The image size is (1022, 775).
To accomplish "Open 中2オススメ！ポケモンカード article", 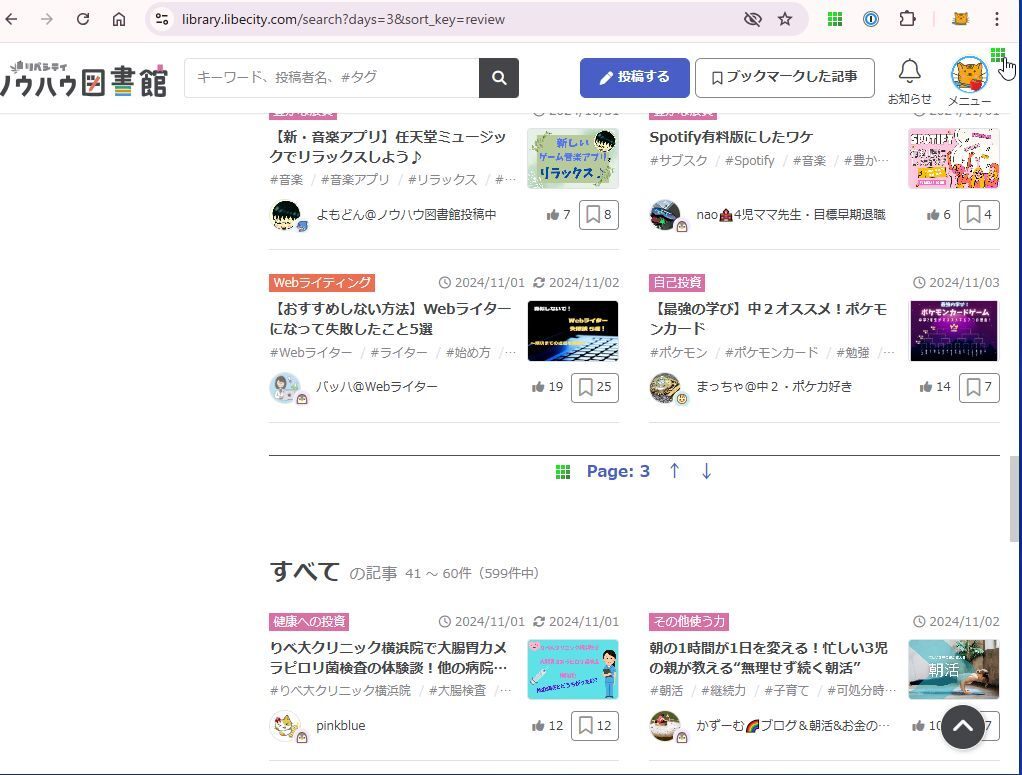I will tap(768, 319).
